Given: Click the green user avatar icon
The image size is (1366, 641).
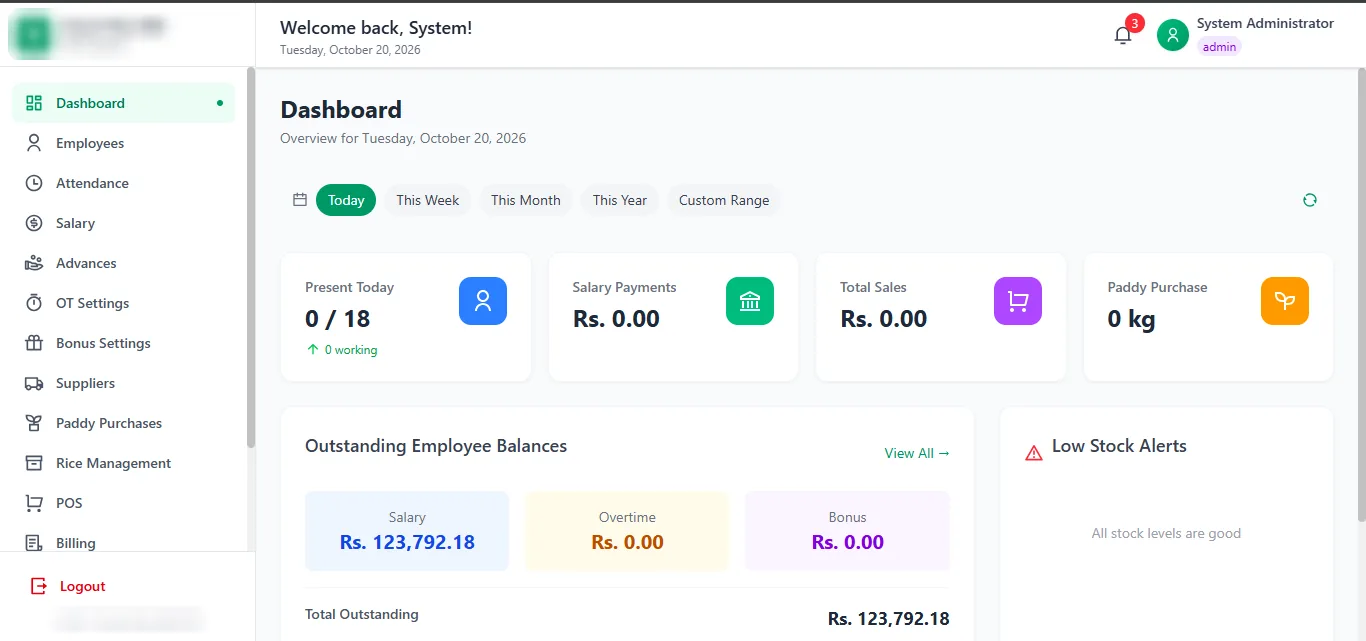Looking at the screenshot, I should [x=1173, y=35].
